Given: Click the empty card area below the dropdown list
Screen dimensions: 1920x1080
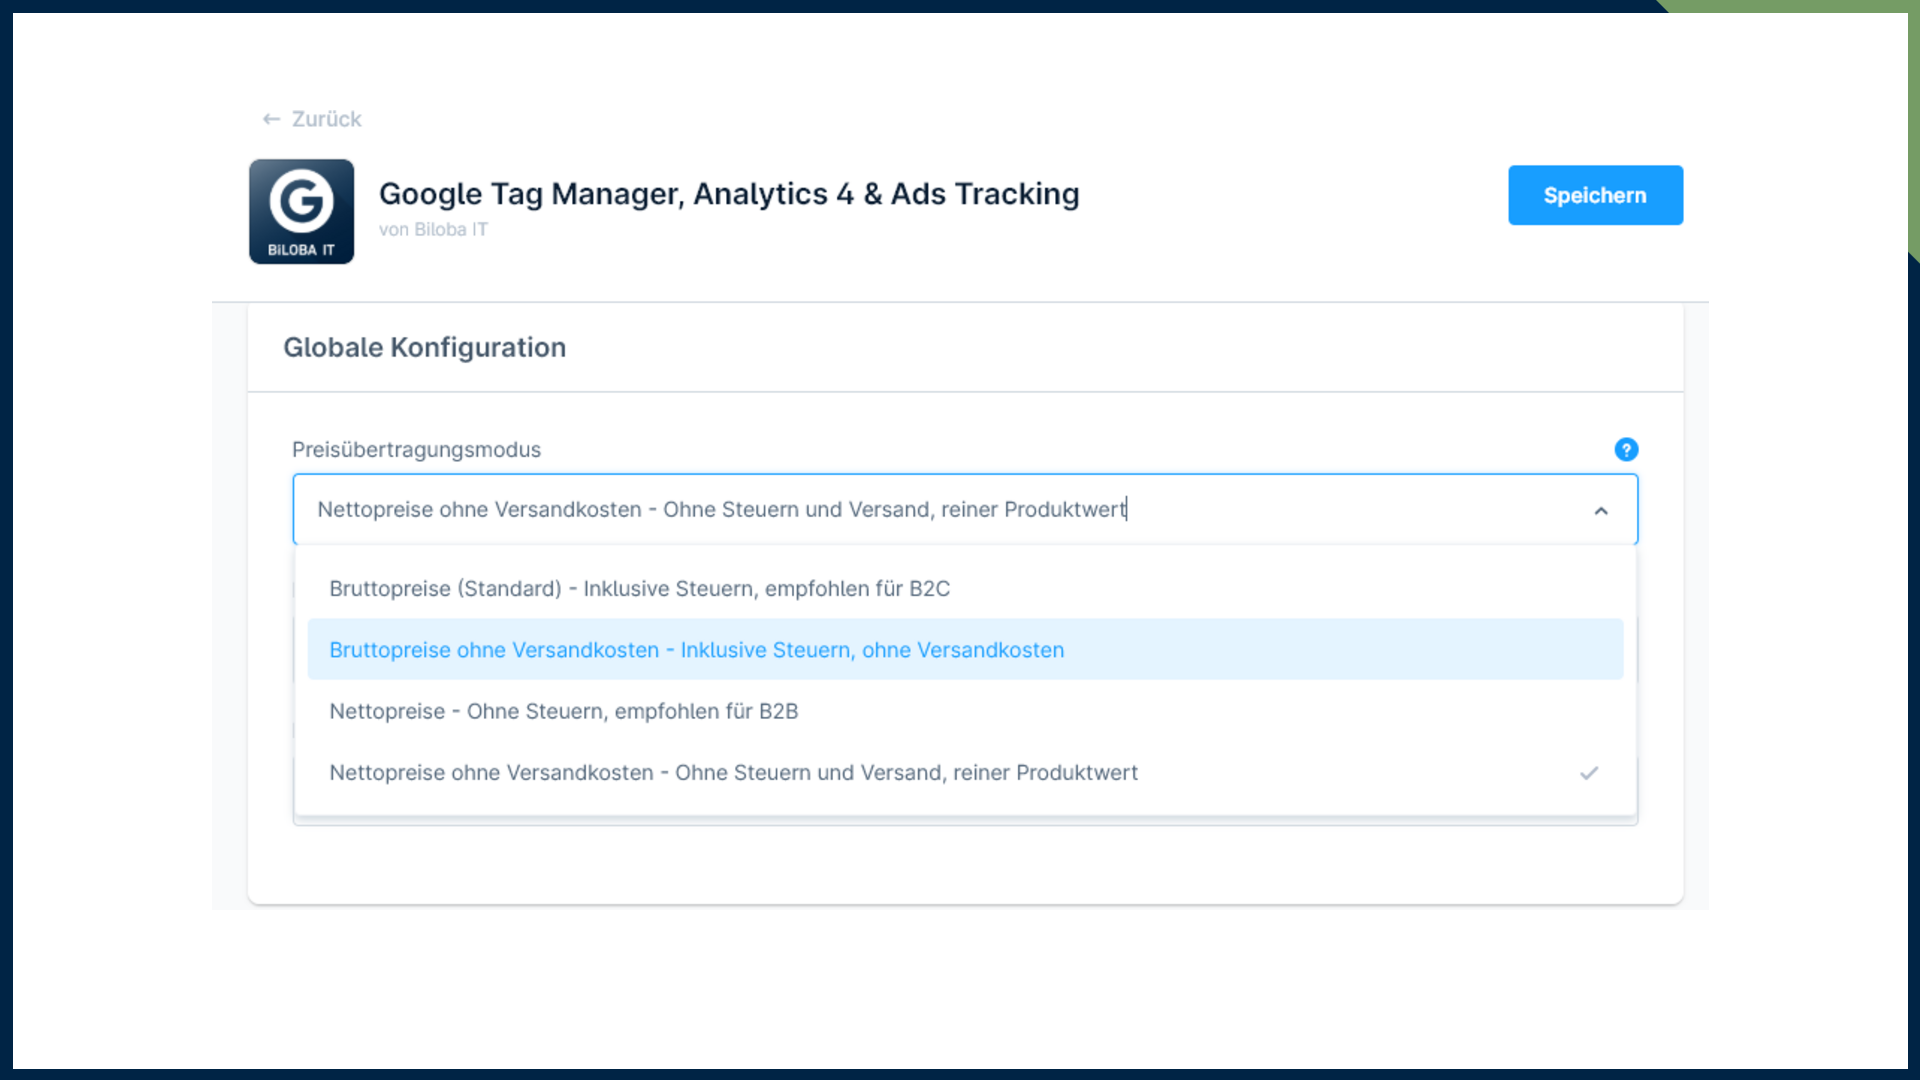Looking at the screenshot, I should pos(965,865).
